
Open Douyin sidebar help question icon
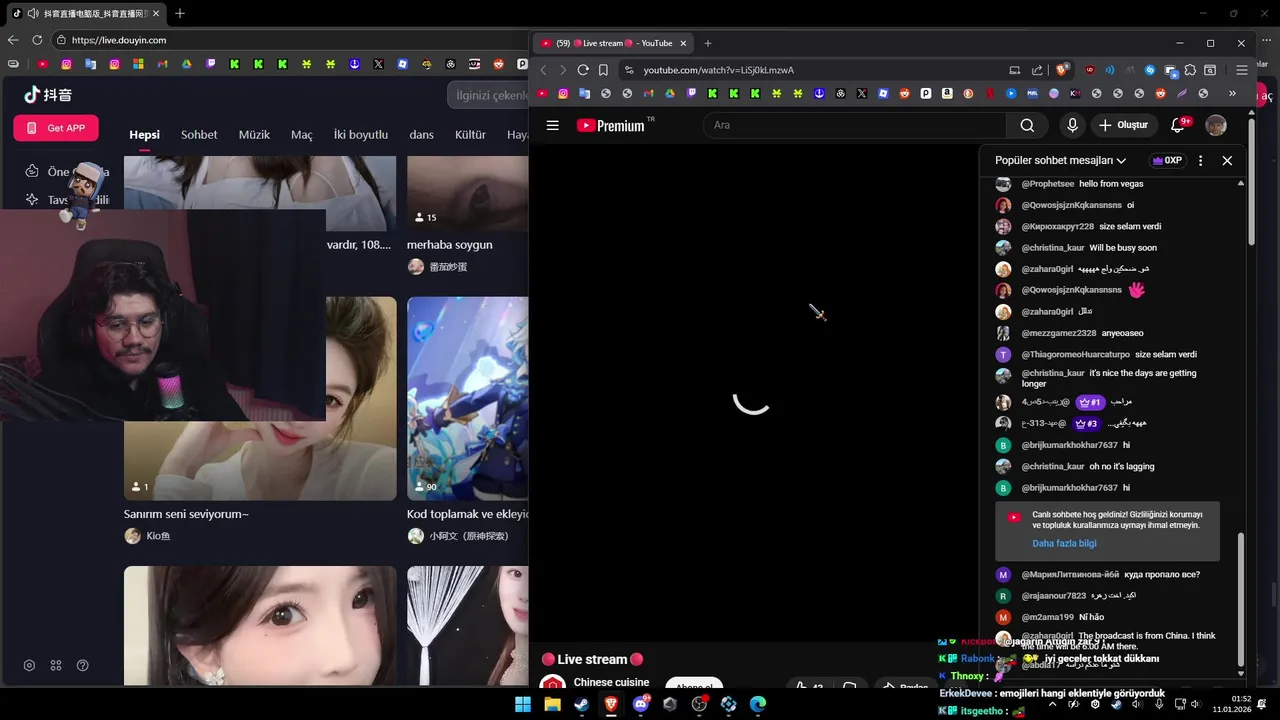click(x=83, y=665)
